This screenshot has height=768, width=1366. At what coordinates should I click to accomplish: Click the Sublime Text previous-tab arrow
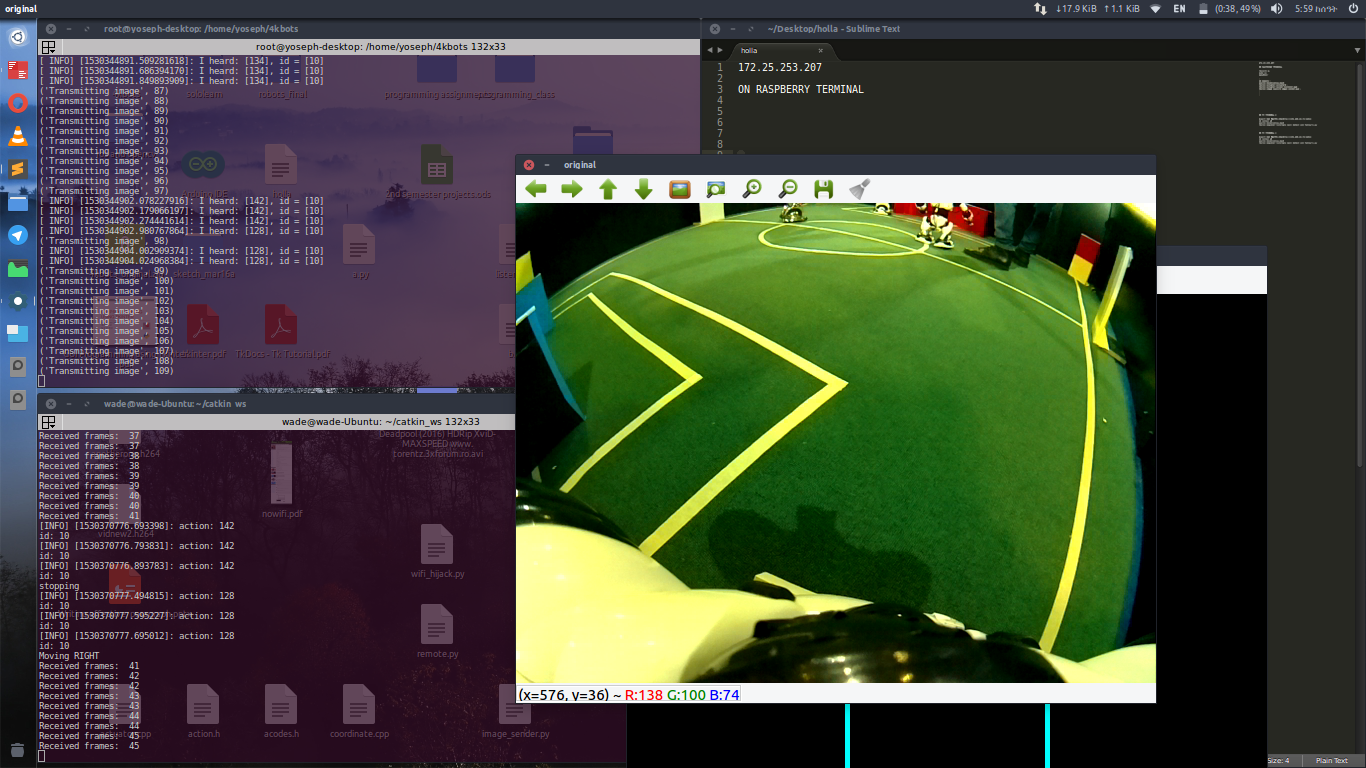pos(710,50)
